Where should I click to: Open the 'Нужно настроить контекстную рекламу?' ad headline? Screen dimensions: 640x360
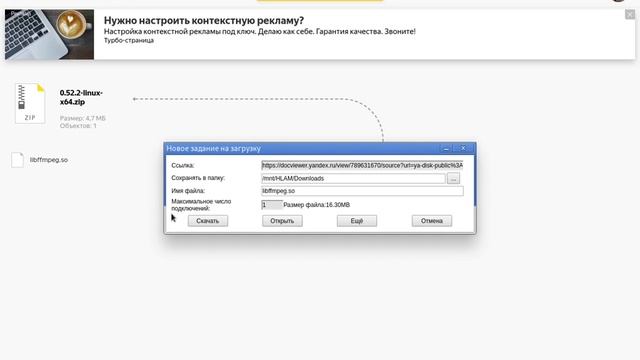pos(204,20)
